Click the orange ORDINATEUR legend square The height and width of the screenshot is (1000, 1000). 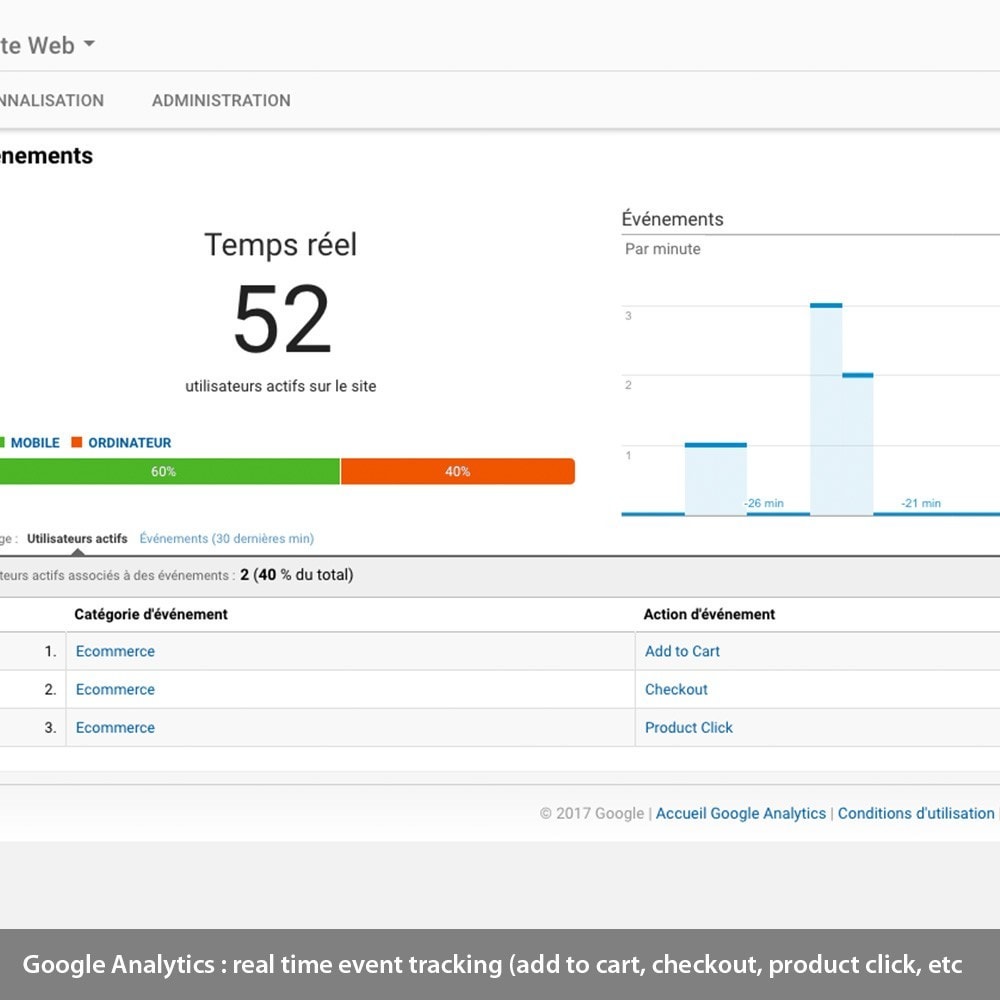77,442
